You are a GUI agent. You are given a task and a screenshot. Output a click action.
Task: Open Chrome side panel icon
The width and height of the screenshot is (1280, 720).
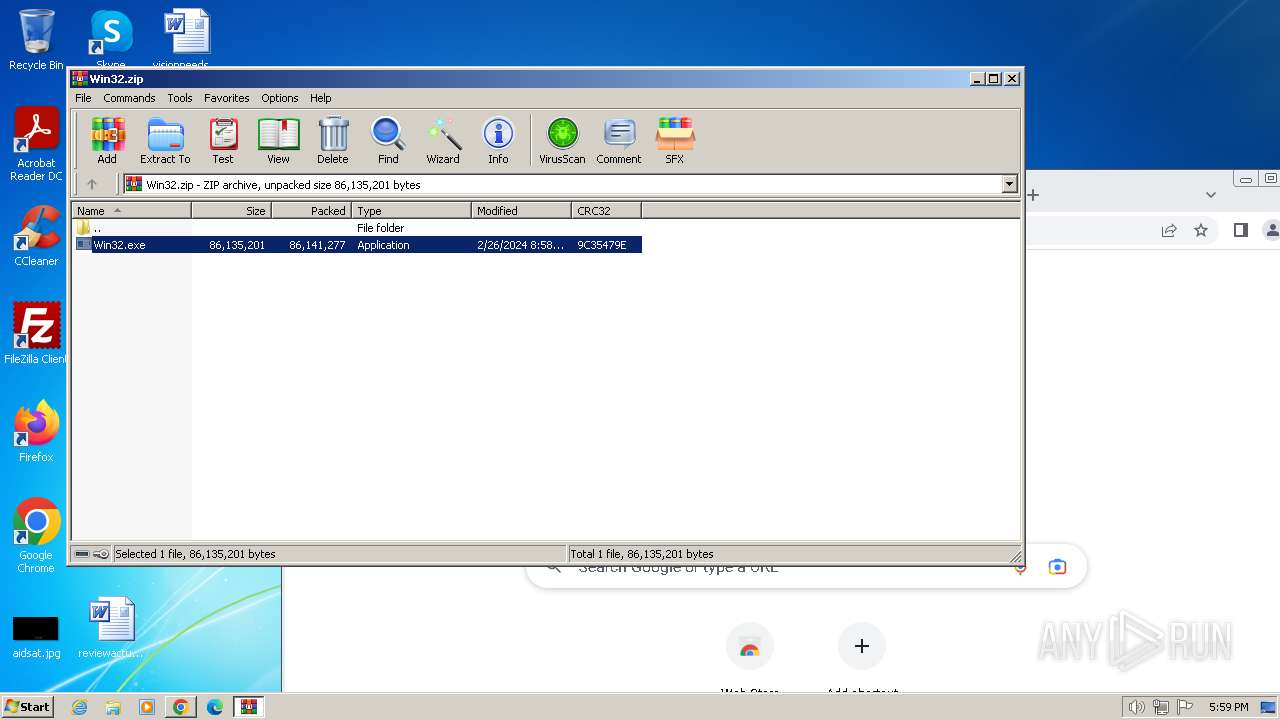(1241, 230)
